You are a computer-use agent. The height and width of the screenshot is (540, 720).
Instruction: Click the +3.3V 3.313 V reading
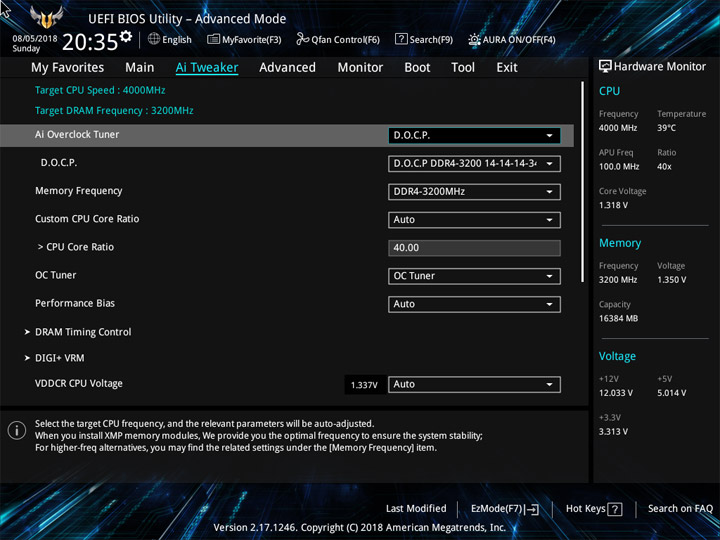[613, 432]
